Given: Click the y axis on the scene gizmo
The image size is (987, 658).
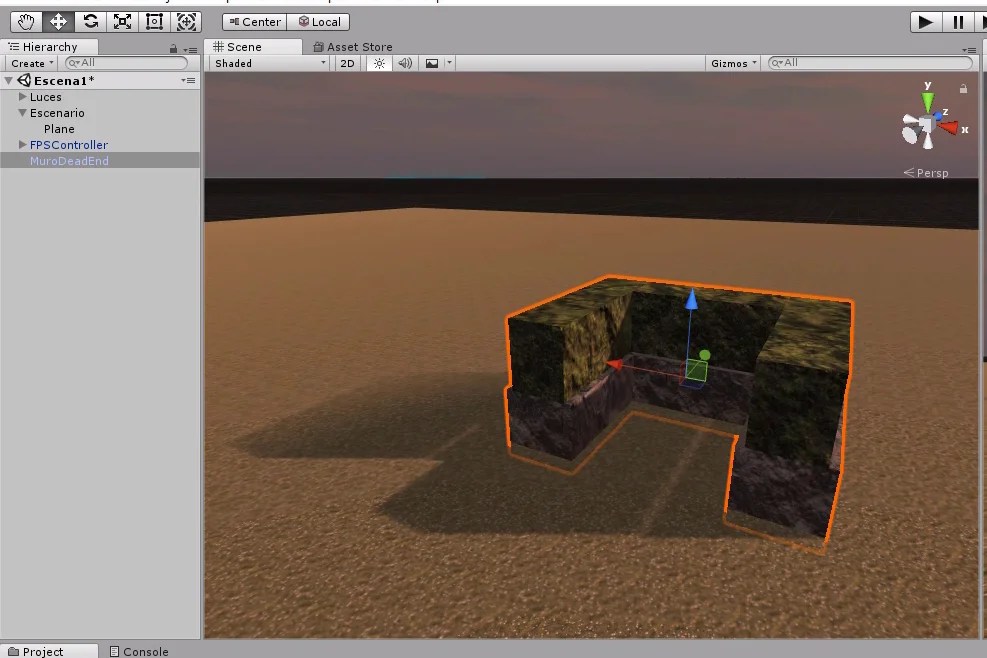Looking at the screenshot, I should click(x=925, y=95).
